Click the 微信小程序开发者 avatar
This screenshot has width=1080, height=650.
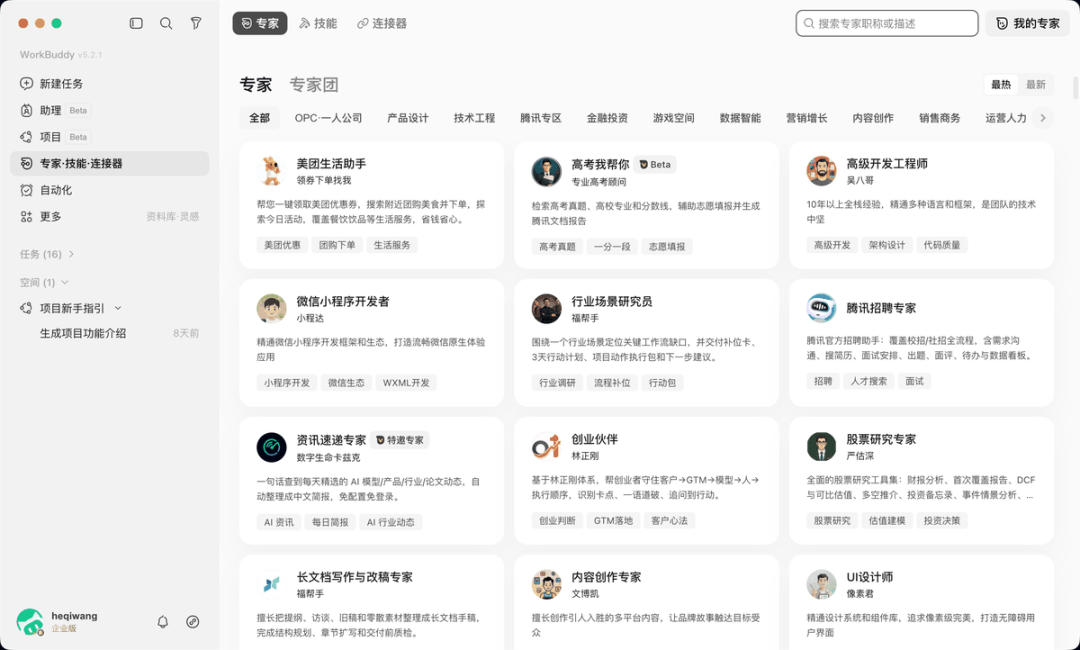click(x=271, y=308)
